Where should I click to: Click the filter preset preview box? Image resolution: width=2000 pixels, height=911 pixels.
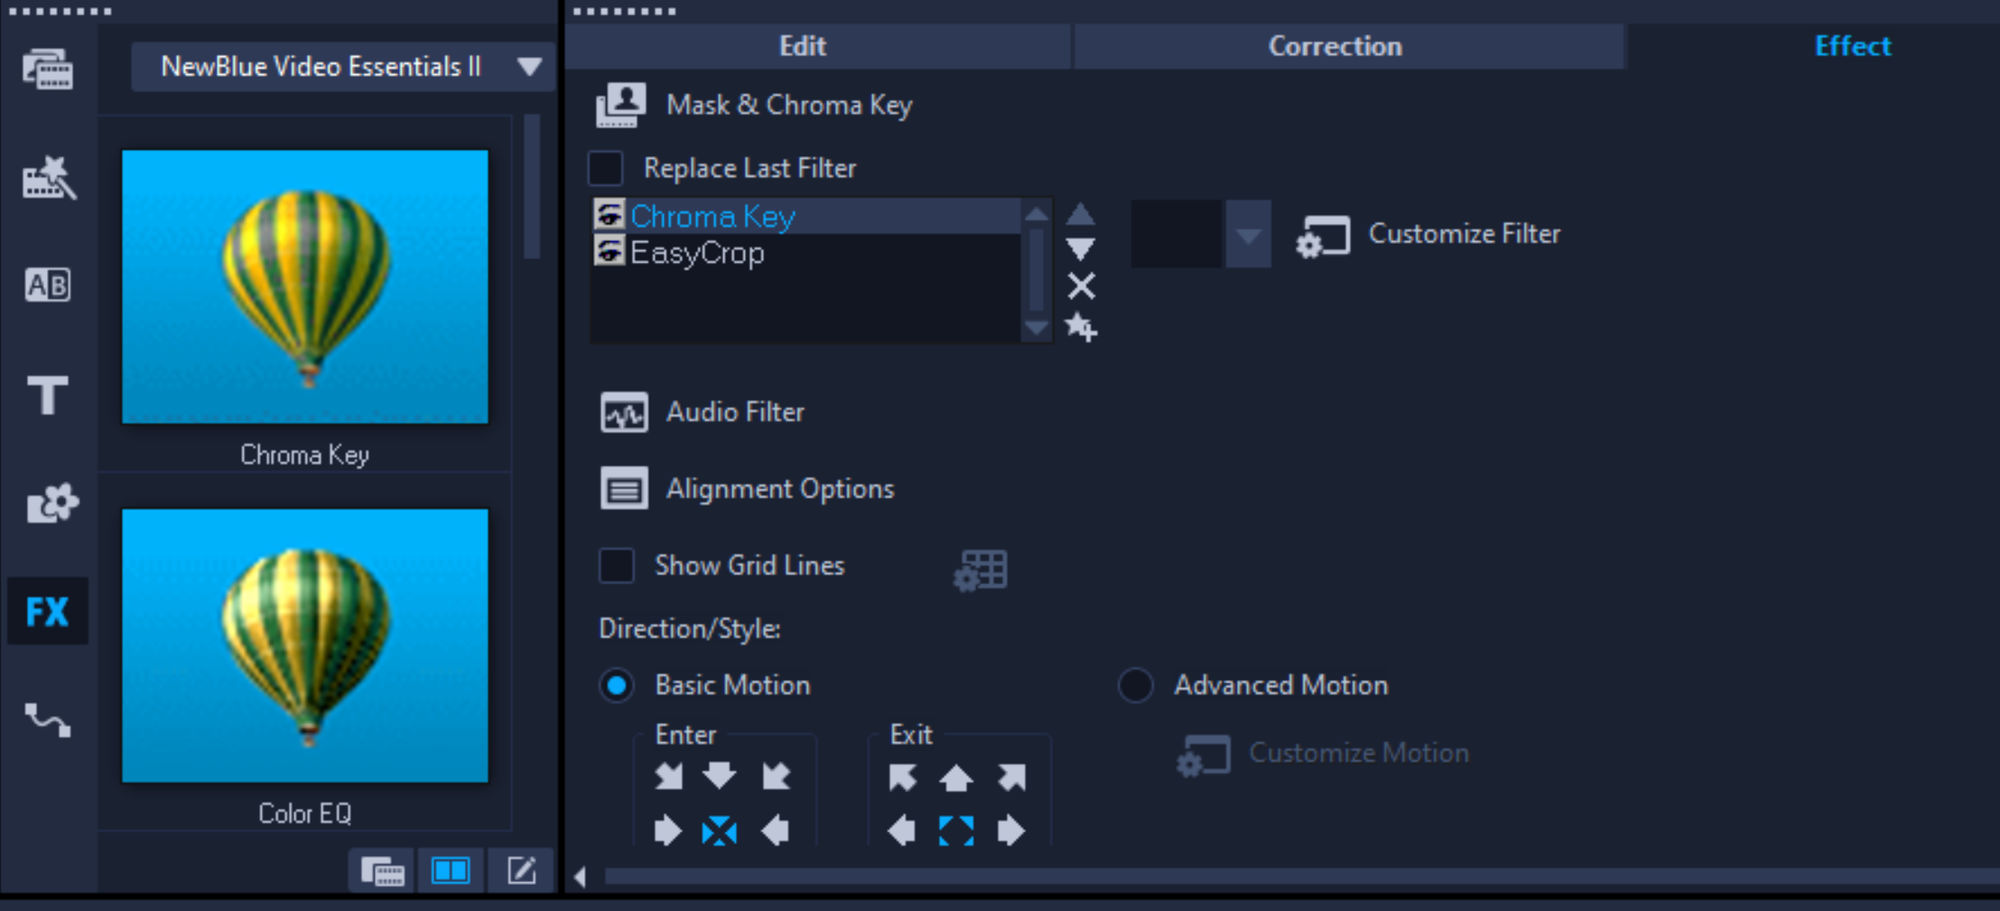point(1176,234)
